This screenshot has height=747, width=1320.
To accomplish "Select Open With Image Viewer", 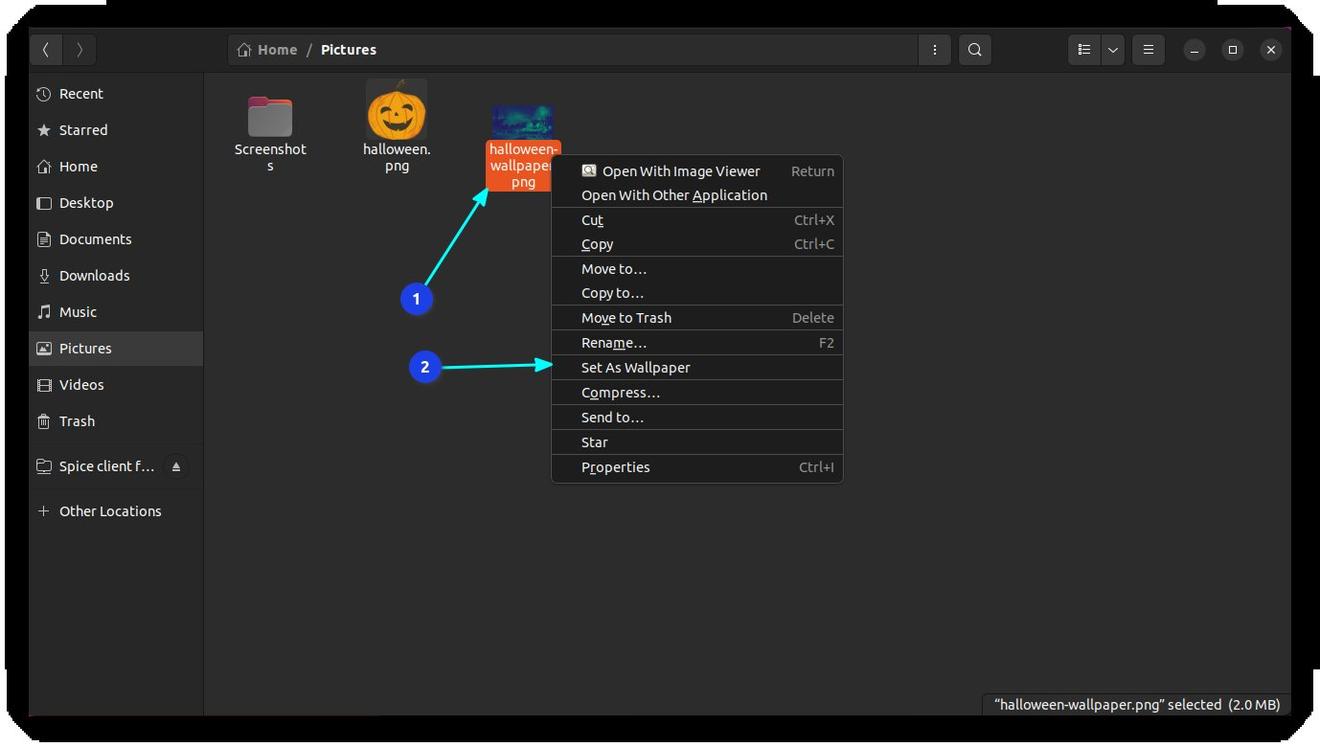I will pyautogui.click(x=681, y=171).
